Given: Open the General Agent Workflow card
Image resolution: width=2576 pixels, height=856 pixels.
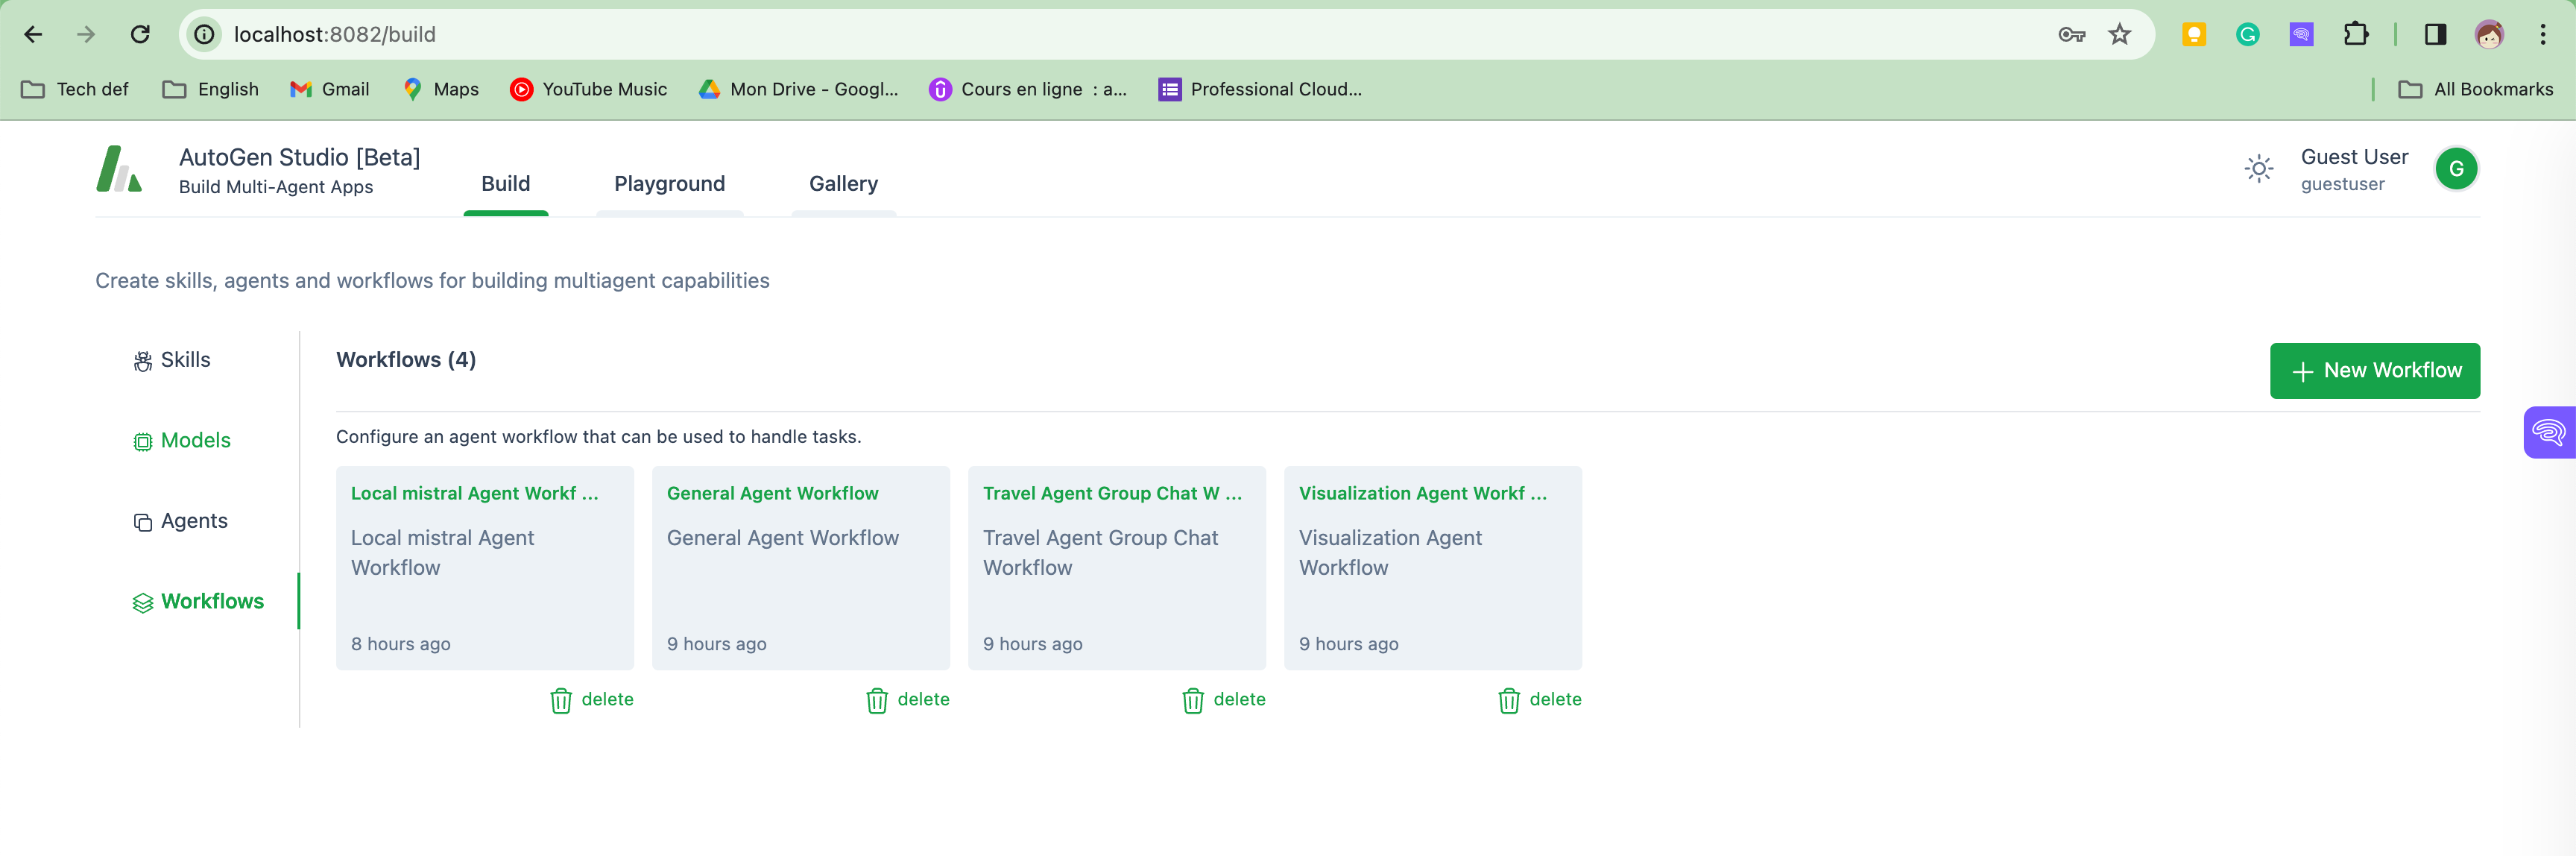Looking at the screenshot, I should 800,567.
